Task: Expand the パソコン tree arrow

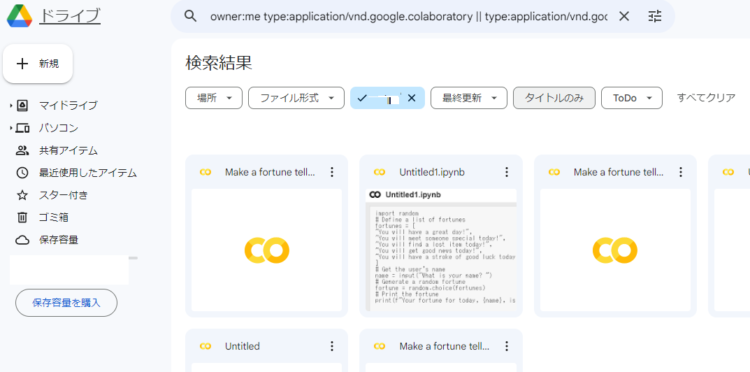Action: [x=11, y=128]
